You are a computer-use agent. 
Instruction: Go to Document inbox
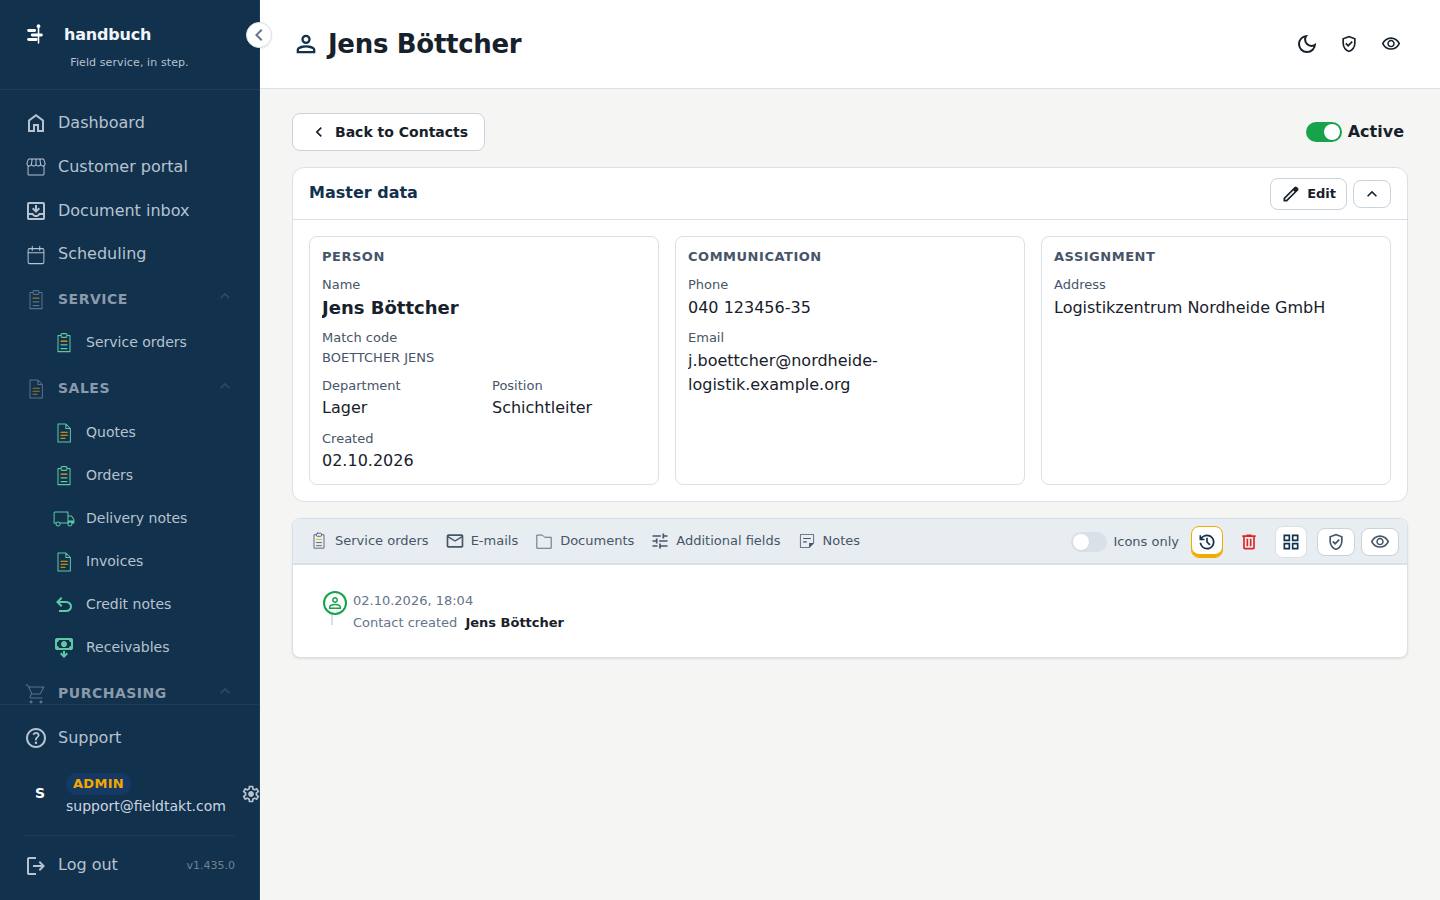click(x=130, y=210)
